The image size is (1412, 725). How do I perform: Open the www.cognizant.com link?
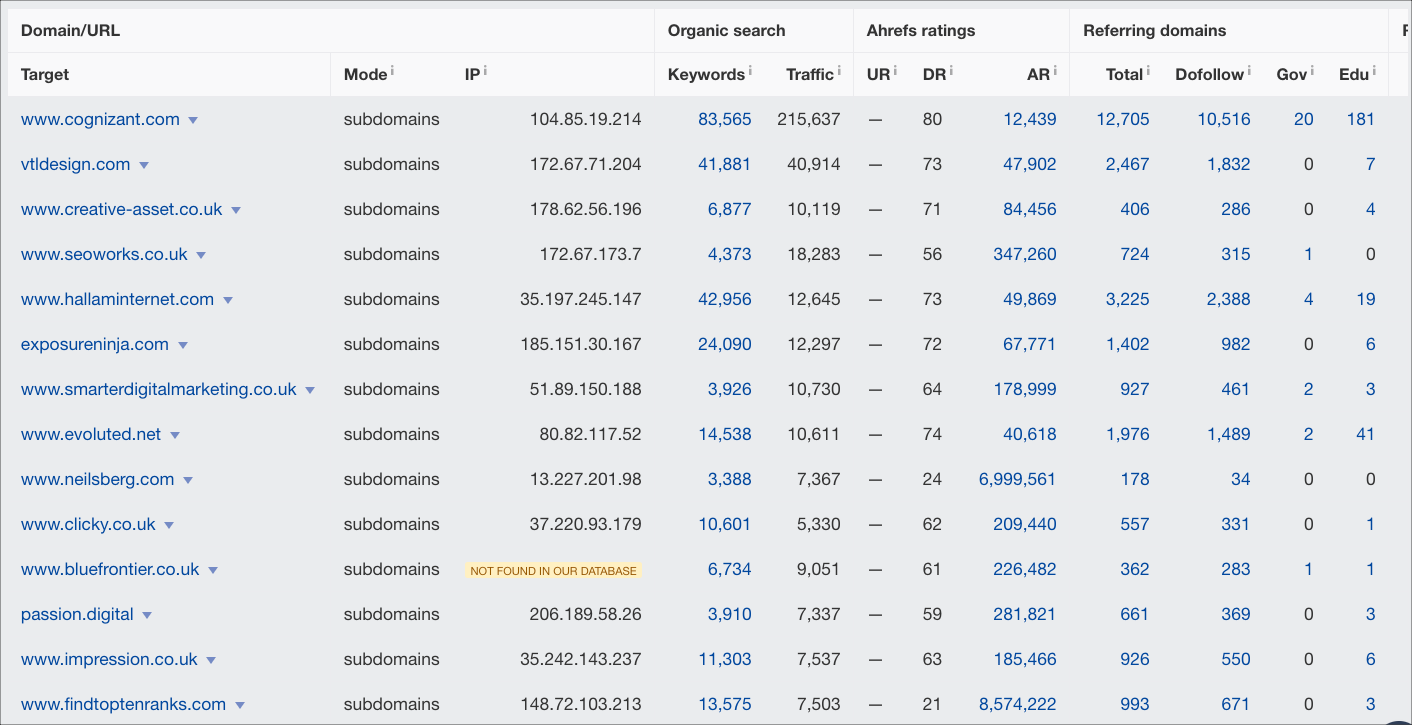[100, 120]
